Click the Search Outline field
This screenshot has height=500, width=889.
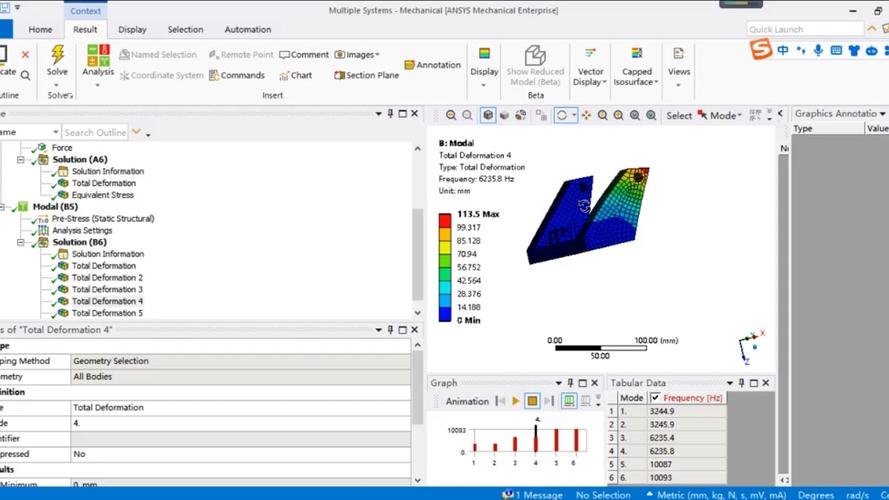coord(95,132)
